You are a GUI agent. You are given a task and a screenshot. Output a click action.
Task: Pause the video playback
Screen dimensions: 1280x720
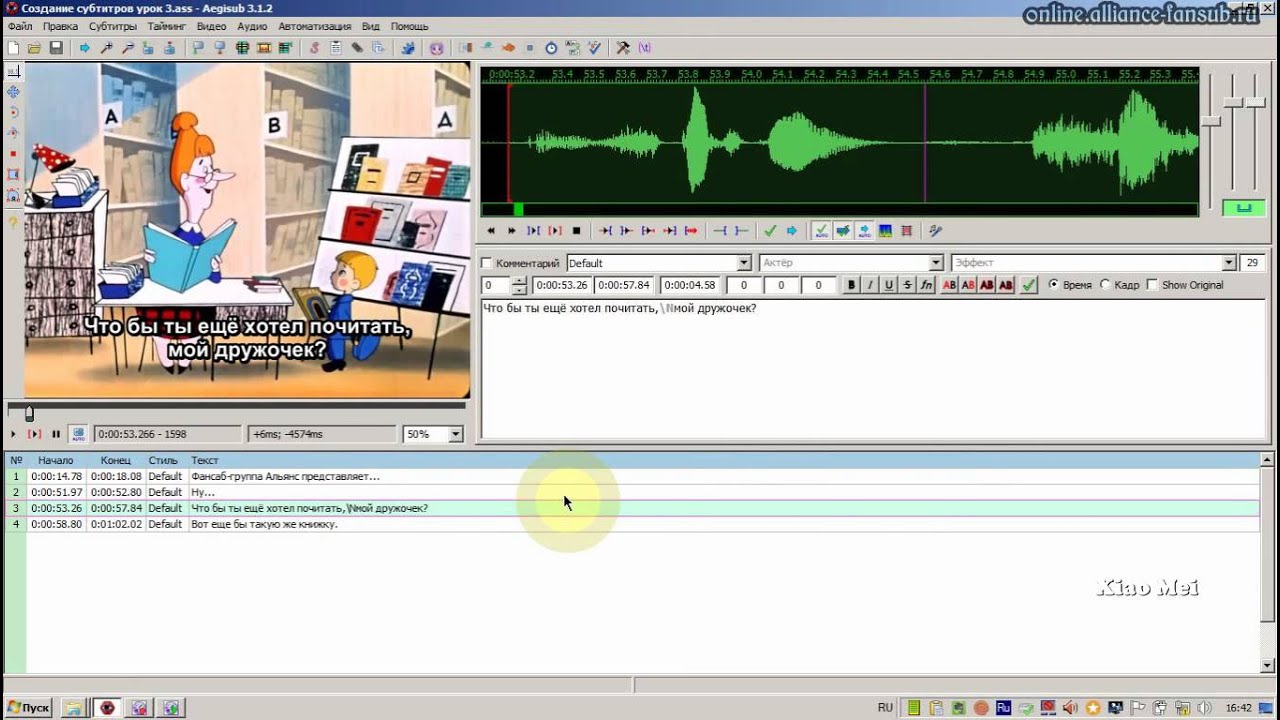coord(56,434)
